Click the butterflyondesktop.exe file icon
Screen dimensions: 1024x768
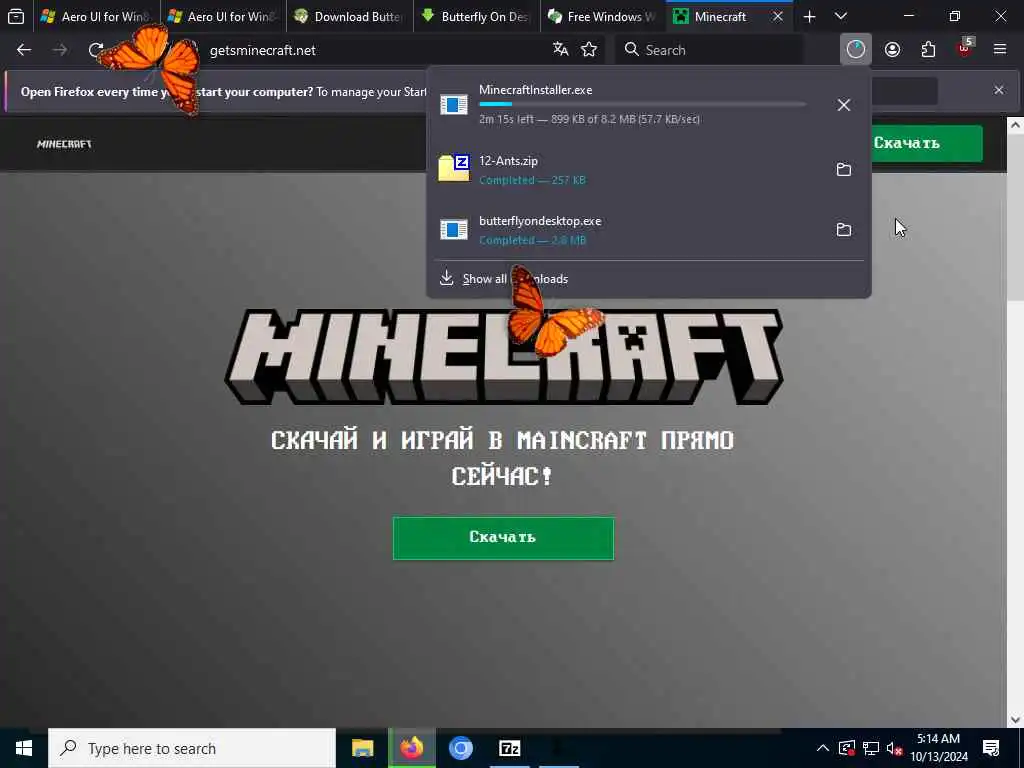coord(454,229)
